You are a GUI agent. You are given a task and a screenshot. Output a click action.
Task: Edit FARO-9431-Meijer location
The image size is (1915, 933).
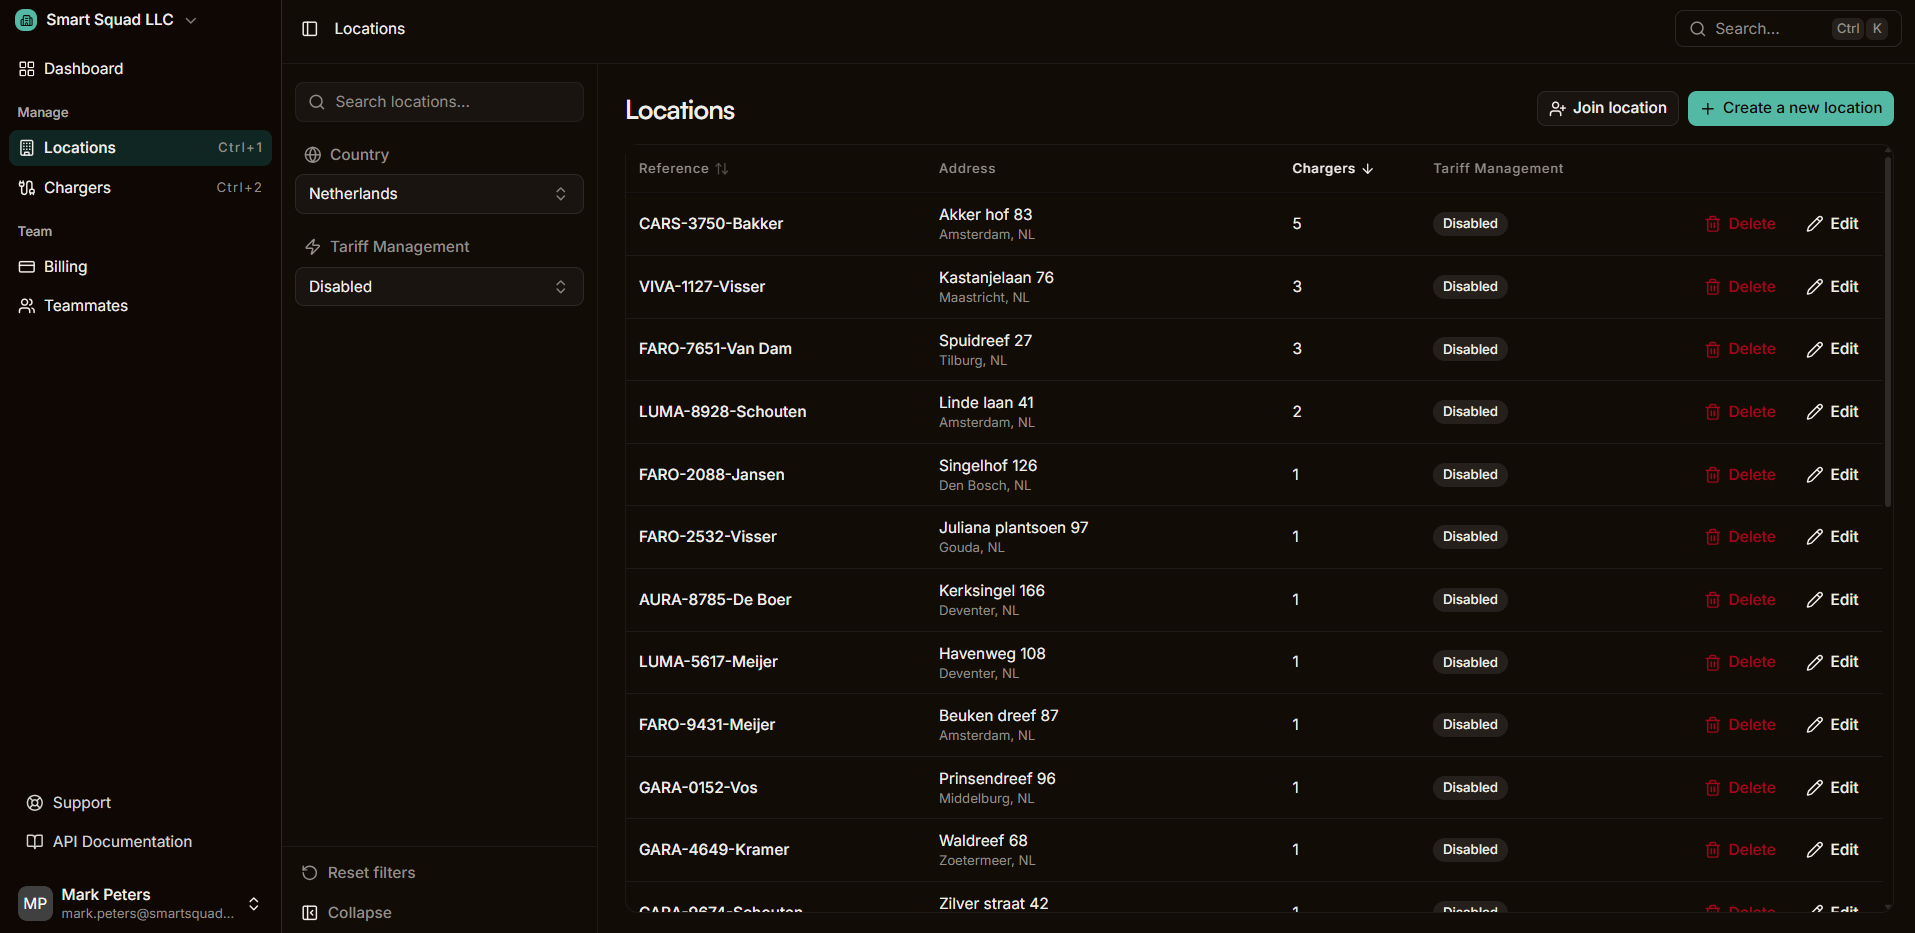(x=1832, y=725)
